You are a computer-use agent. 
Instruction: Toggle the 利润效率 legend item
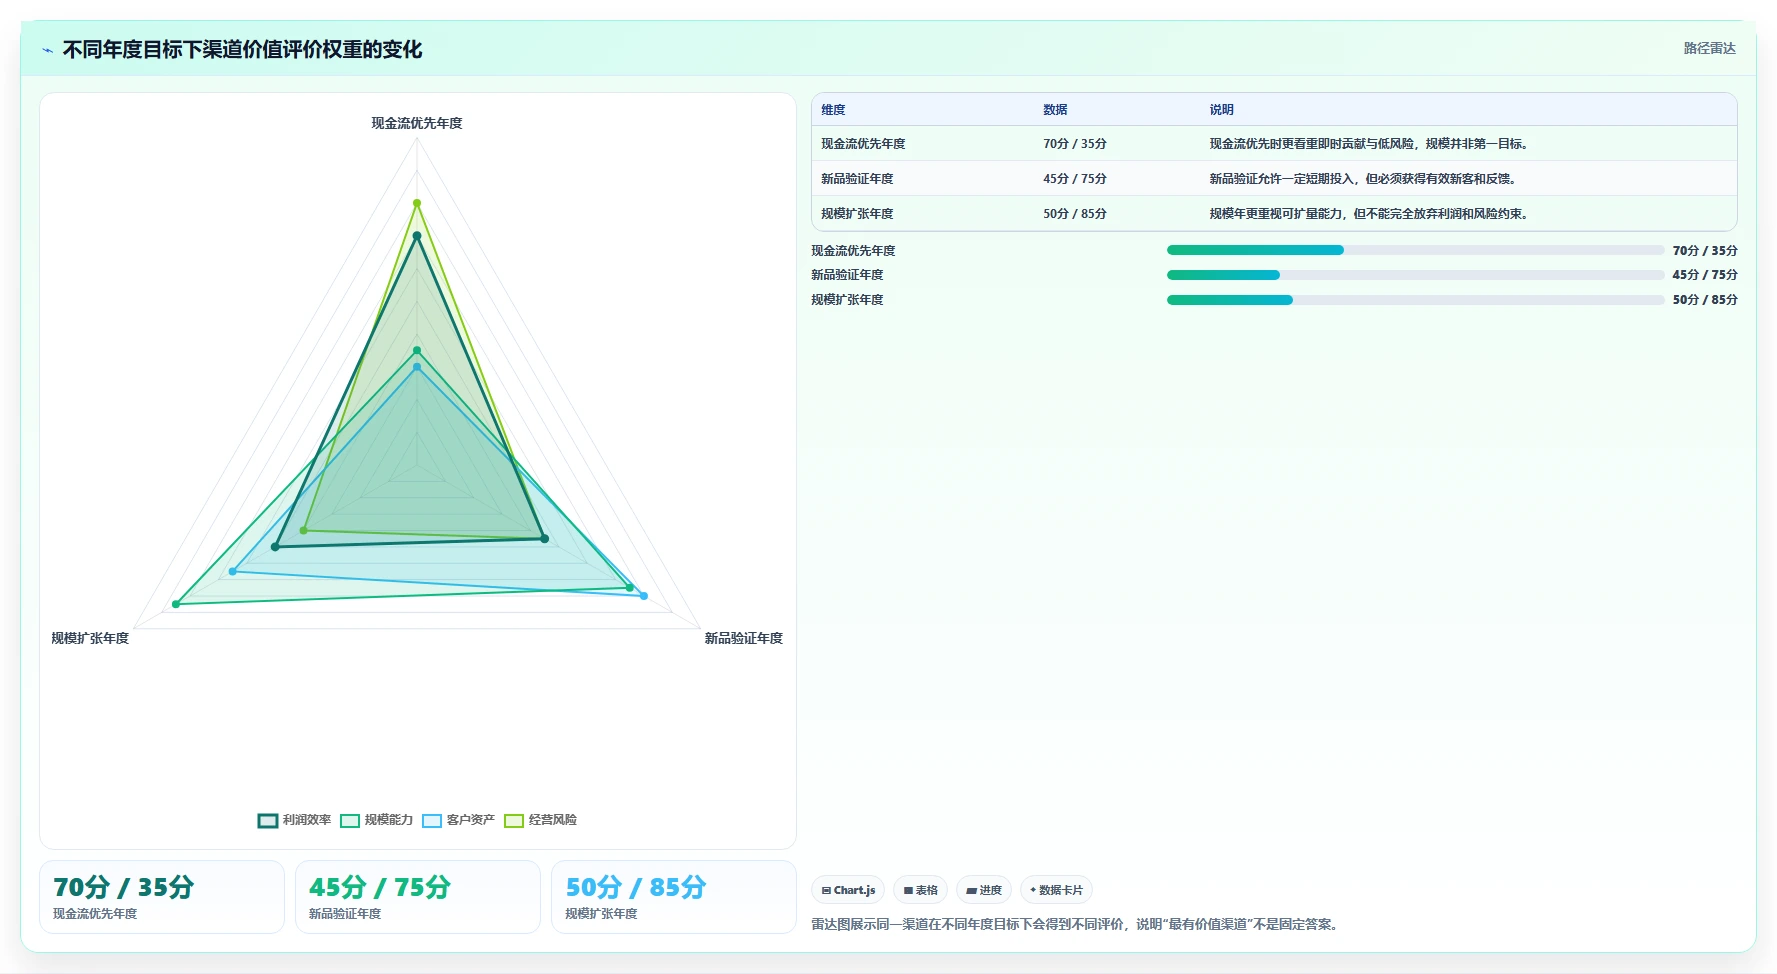tap(295, 820)
